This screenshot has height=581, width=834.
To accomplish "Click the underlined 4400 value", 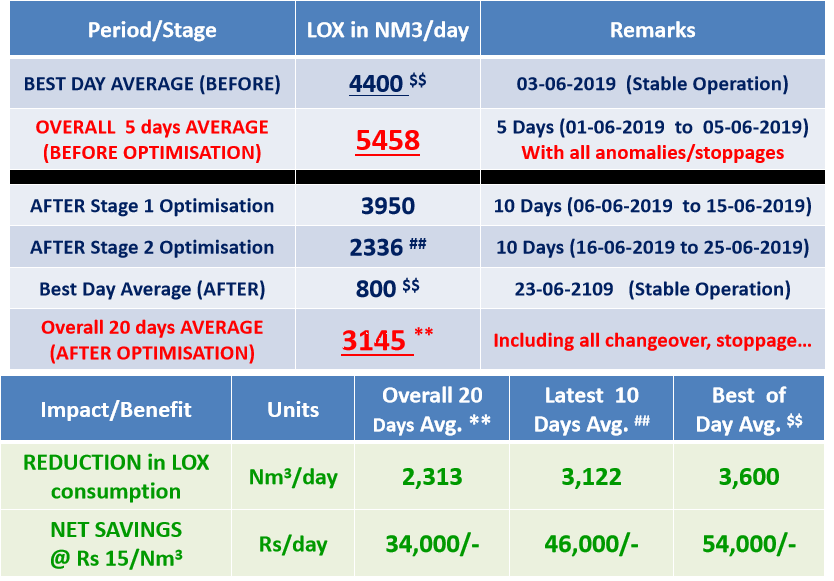I will (x=377, y=84).
